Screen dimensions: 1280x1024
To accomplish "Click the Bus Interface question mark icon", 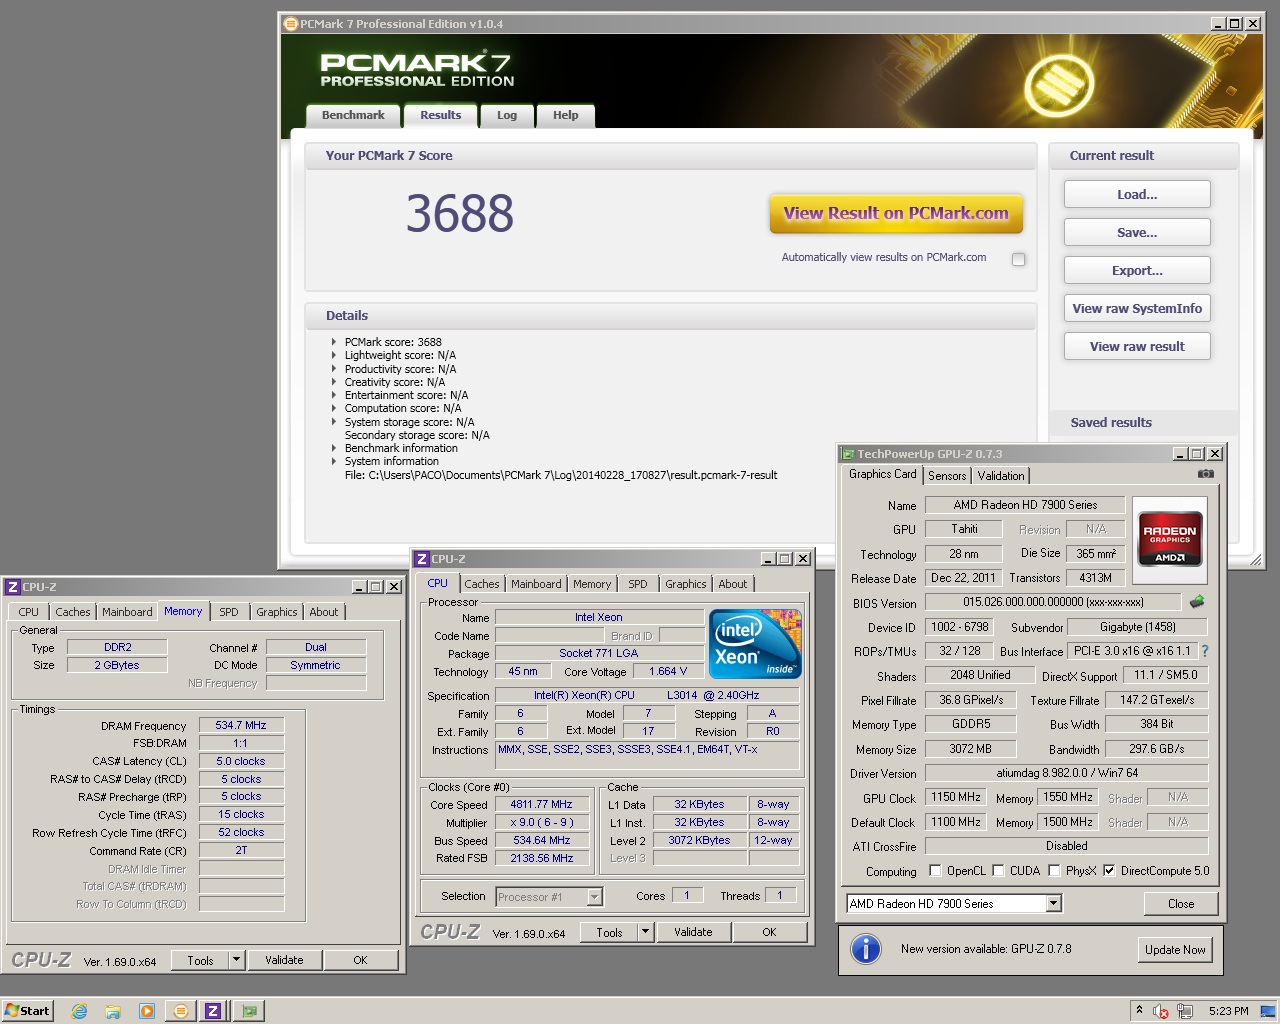I will click(x=1205, y=651).
